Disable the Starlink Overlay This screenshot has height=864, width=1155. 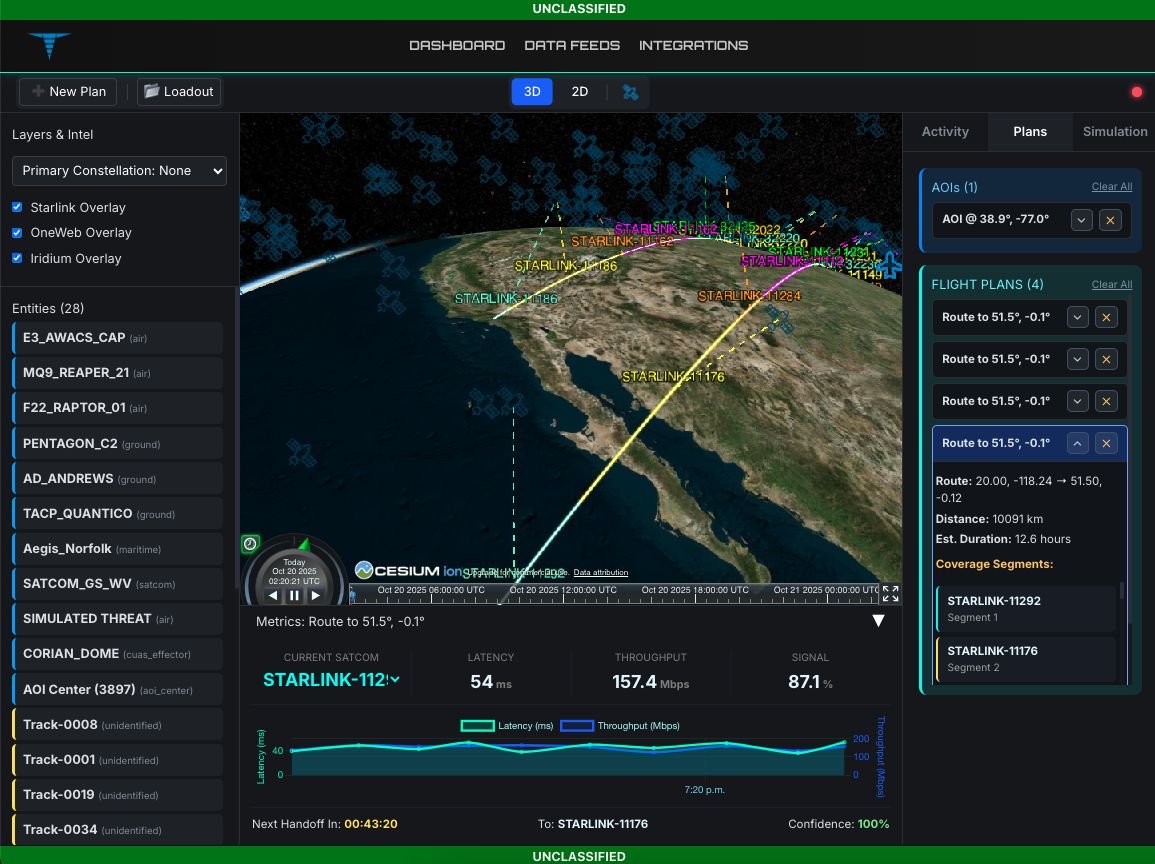pos(16,207)
